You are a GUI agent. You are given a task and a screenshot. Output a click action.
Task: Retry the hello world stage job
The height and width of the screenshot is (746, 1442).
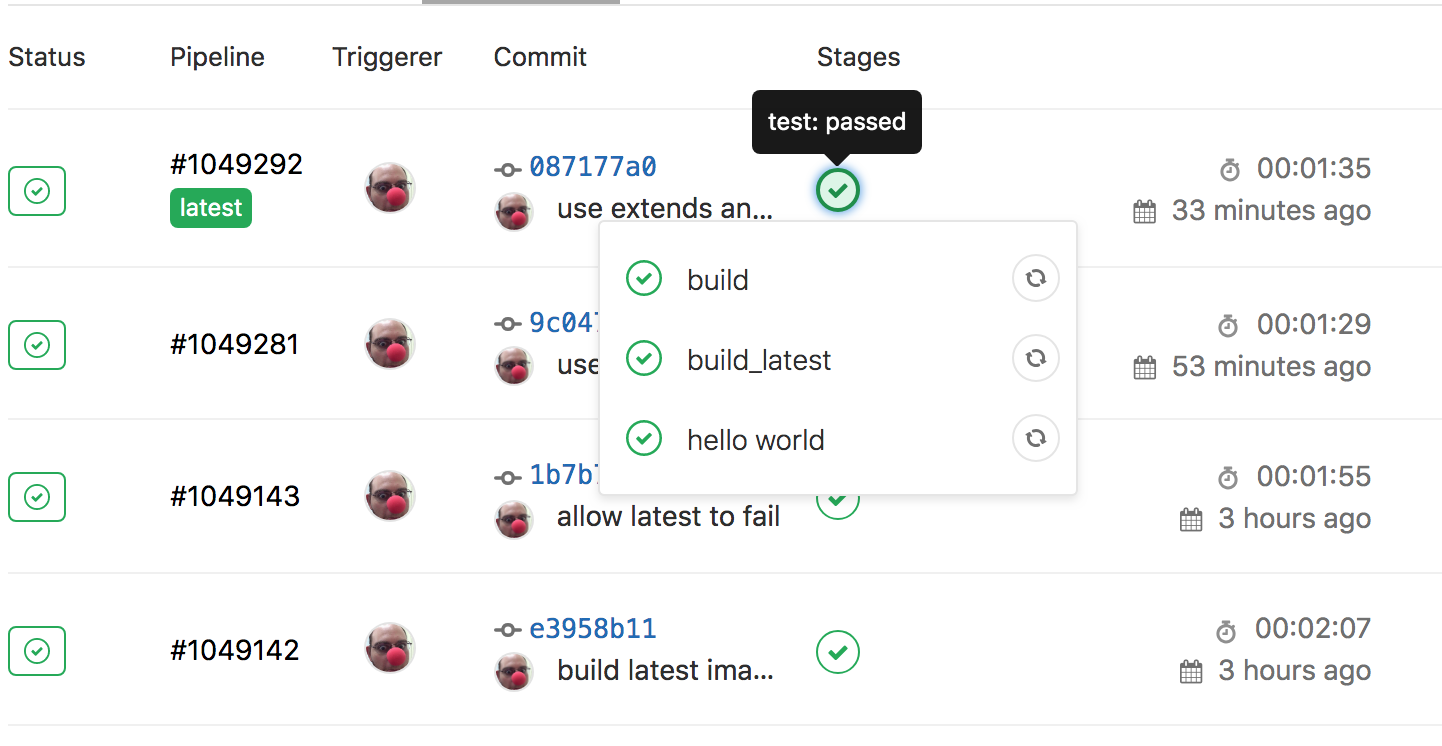(1035, 438)
